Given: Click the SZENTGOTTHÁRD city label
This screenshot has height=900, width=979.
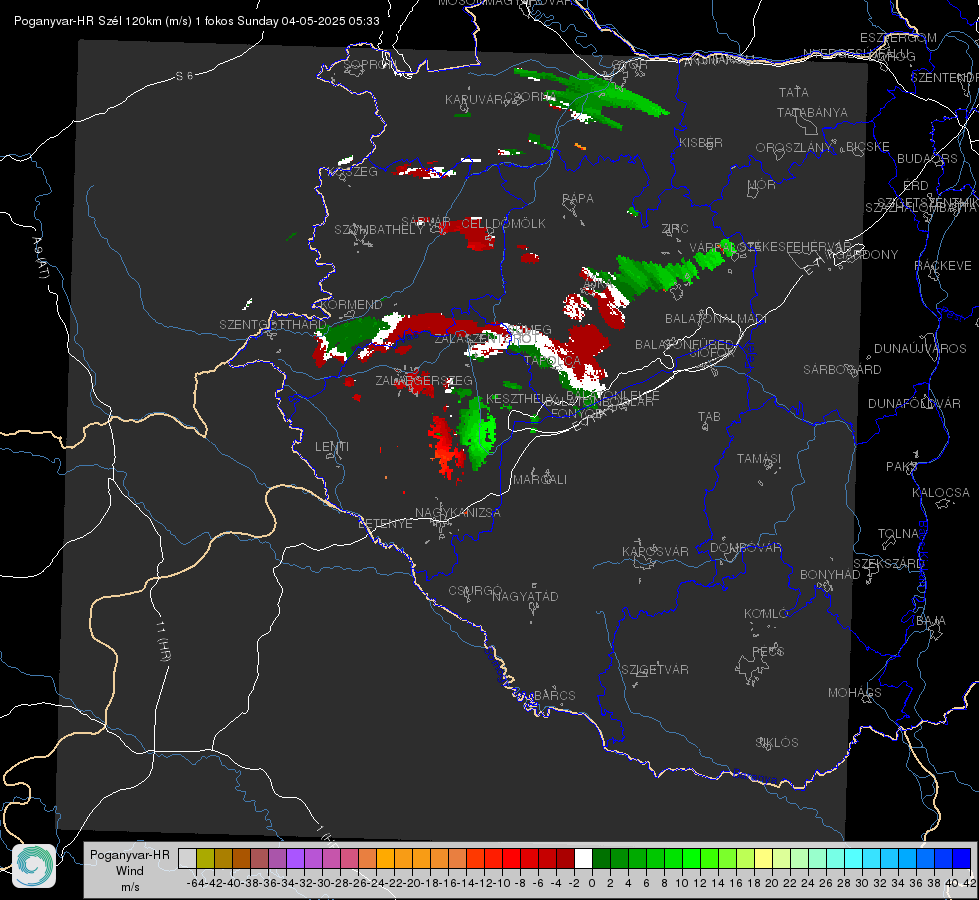Looking at the screenshot, I should [273, 325].
